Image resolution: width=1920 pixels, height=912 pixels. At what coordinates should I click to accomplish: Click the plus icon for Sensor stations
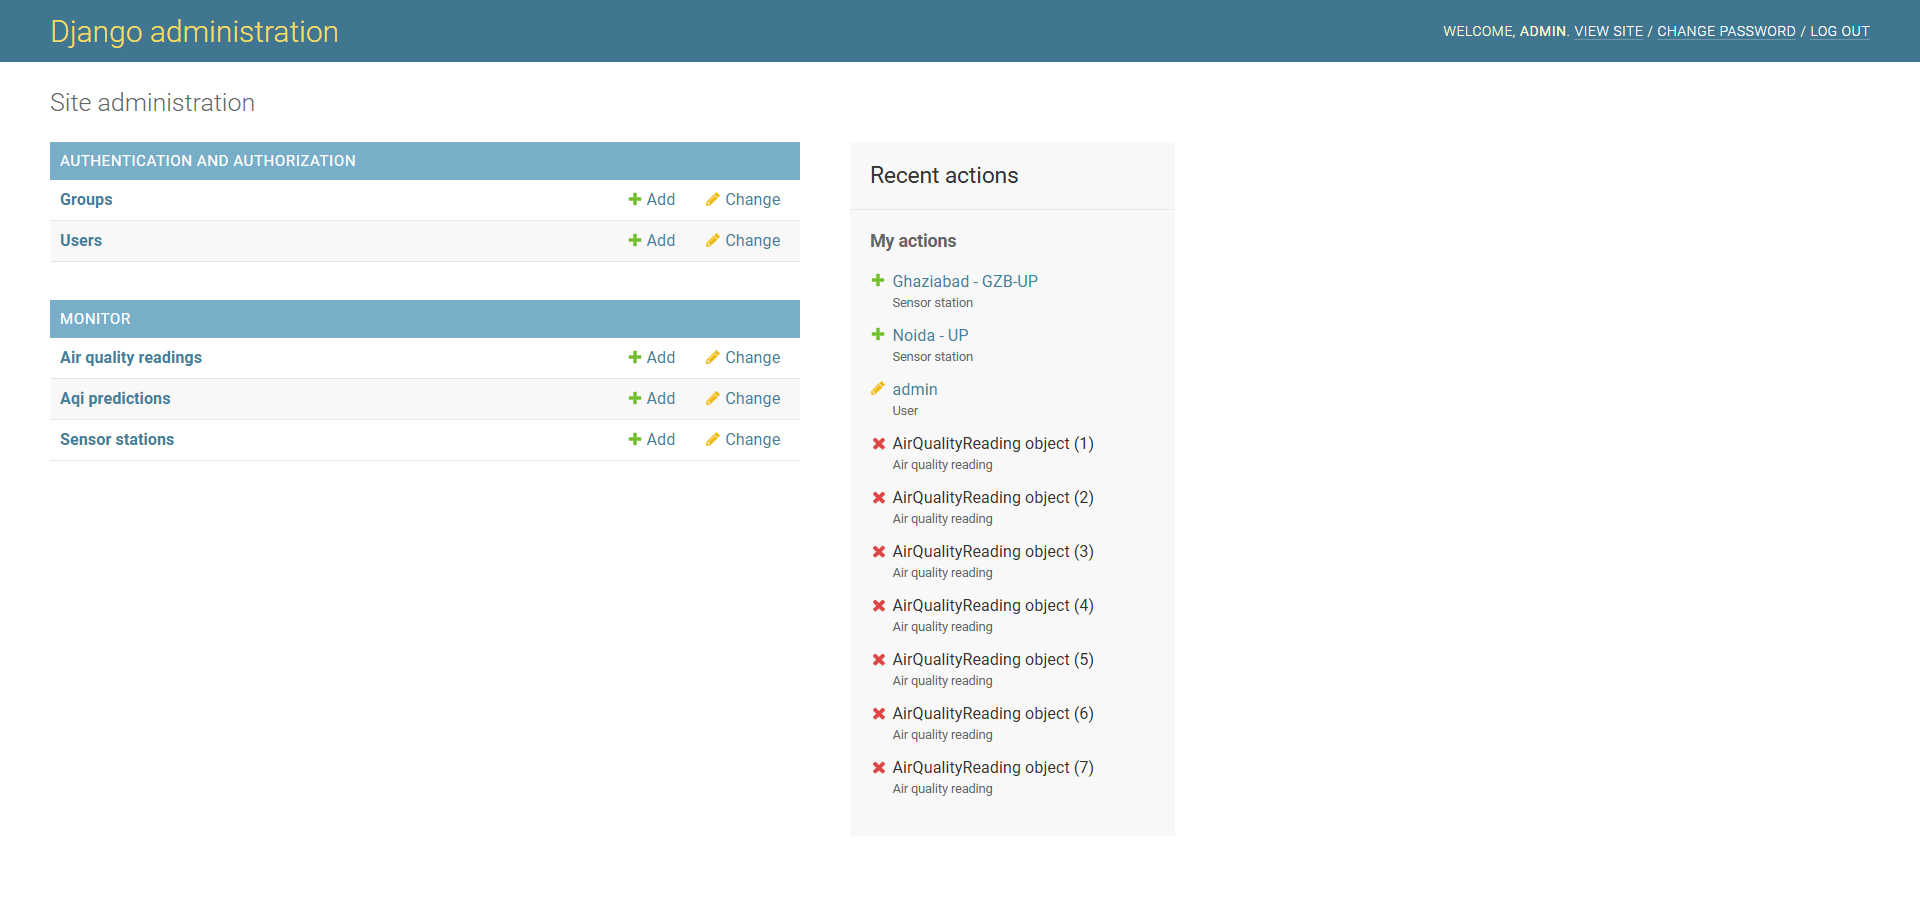pyautogui.click(x=634, y=440)
